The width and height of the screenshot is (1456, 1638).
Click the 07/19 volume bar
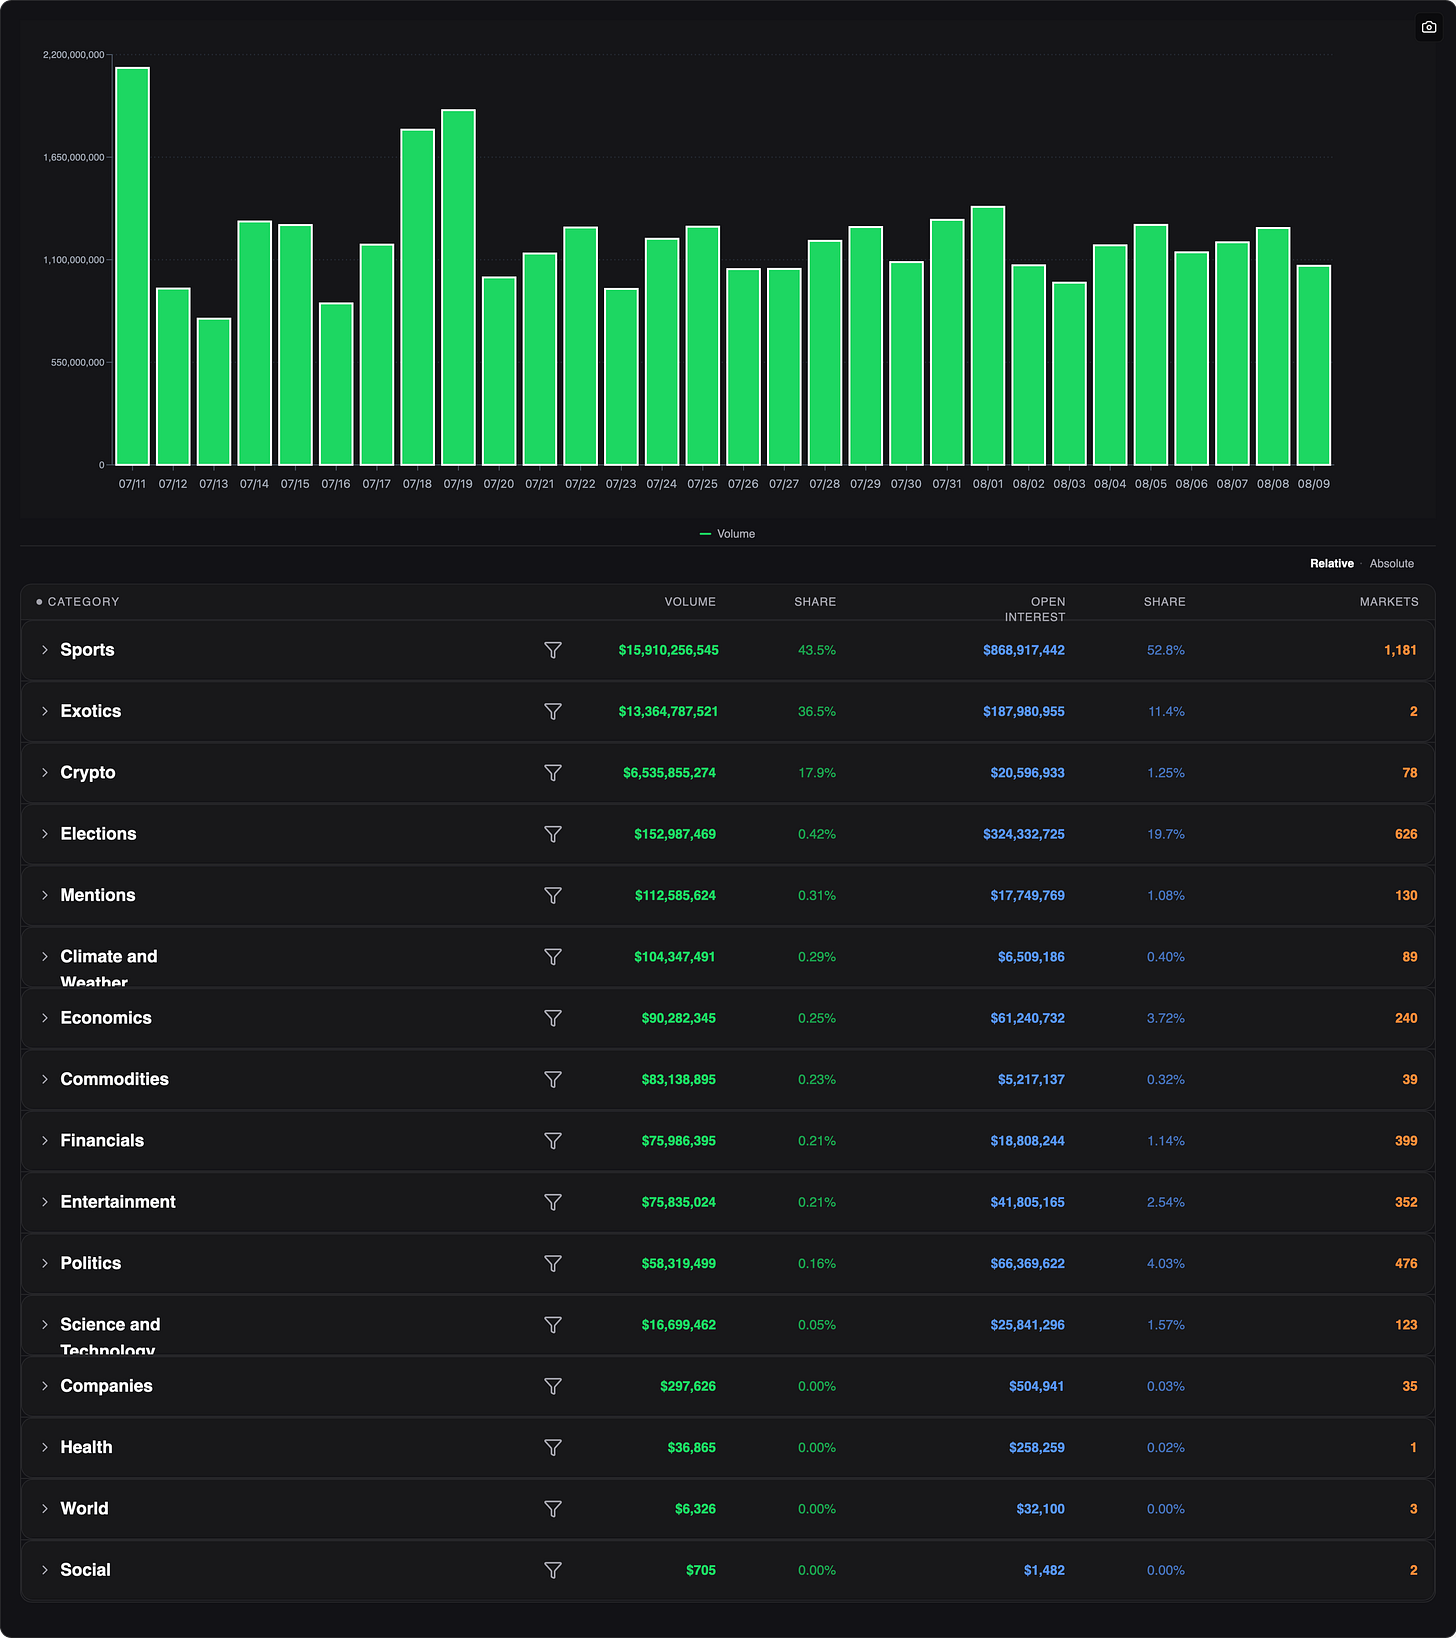(x=458, y=287)
